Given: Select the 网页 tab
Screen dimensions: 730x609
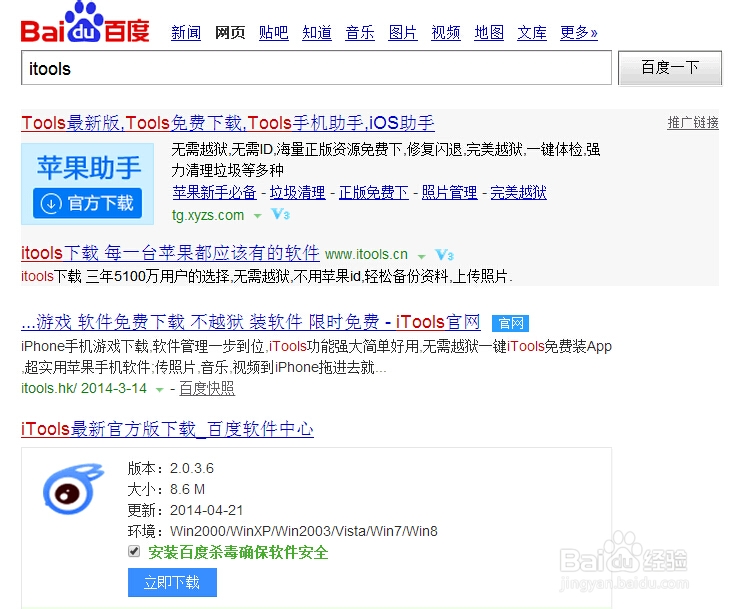Looking at the screenshot, I should pos(230,33).
